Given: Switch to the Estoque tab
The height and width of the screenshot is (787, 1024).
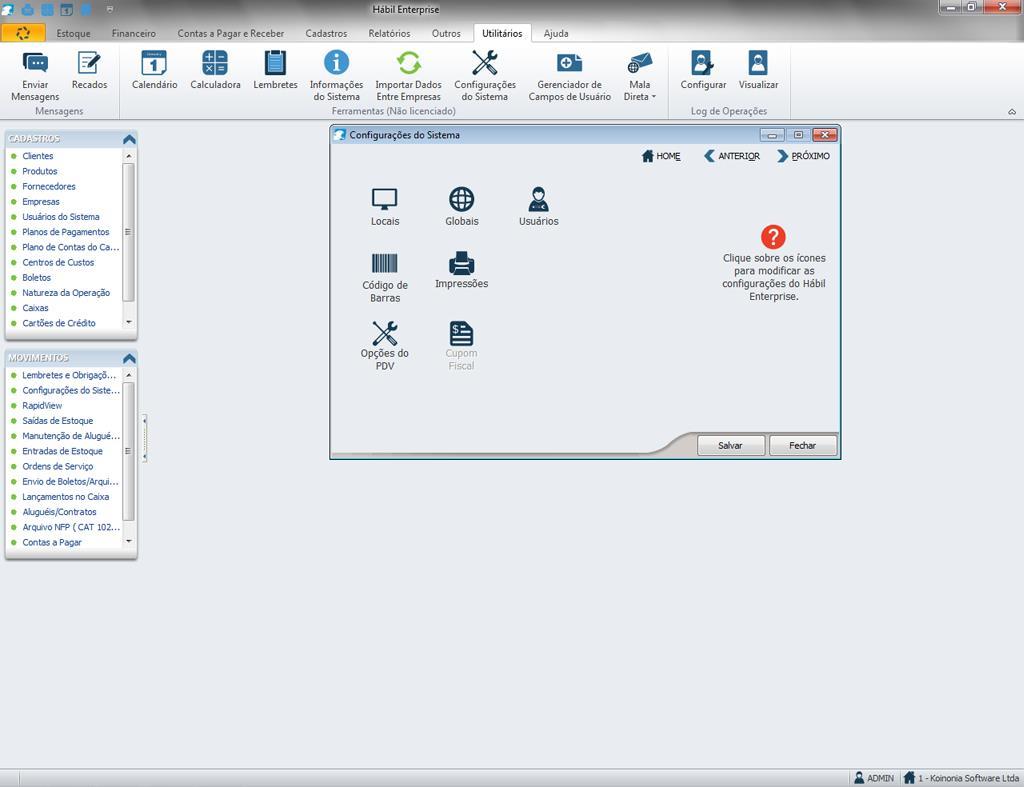Looking at the screenshot, I should [73, 33].
